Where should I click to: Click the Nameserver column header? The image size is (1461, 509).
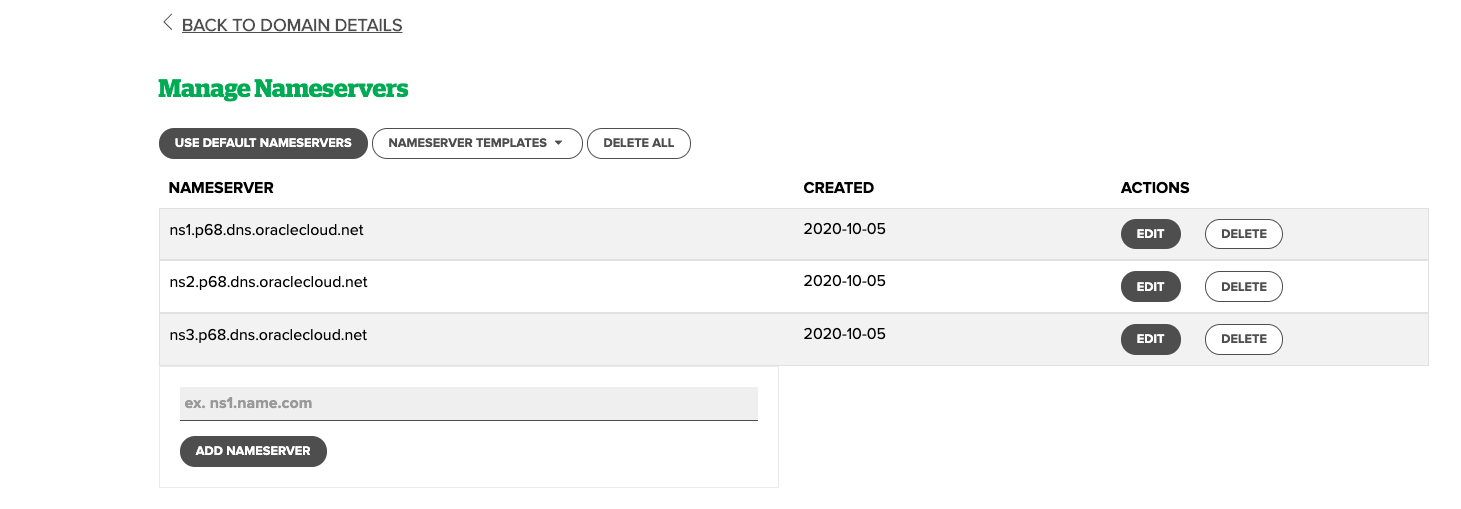point(221,188)
